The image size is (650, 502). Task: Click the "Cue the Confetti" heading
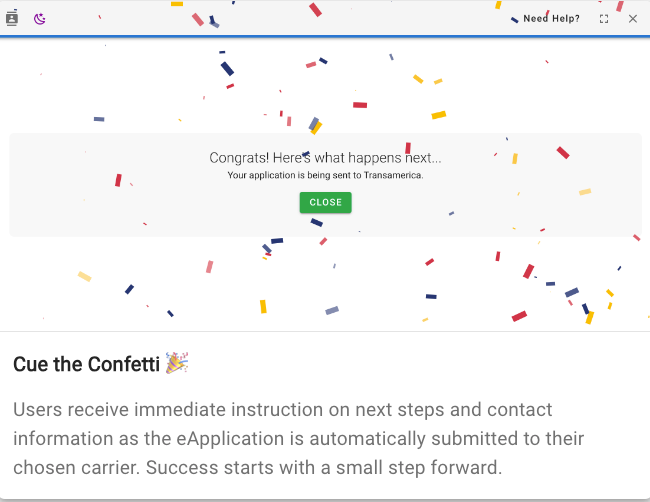pos(86,364)
